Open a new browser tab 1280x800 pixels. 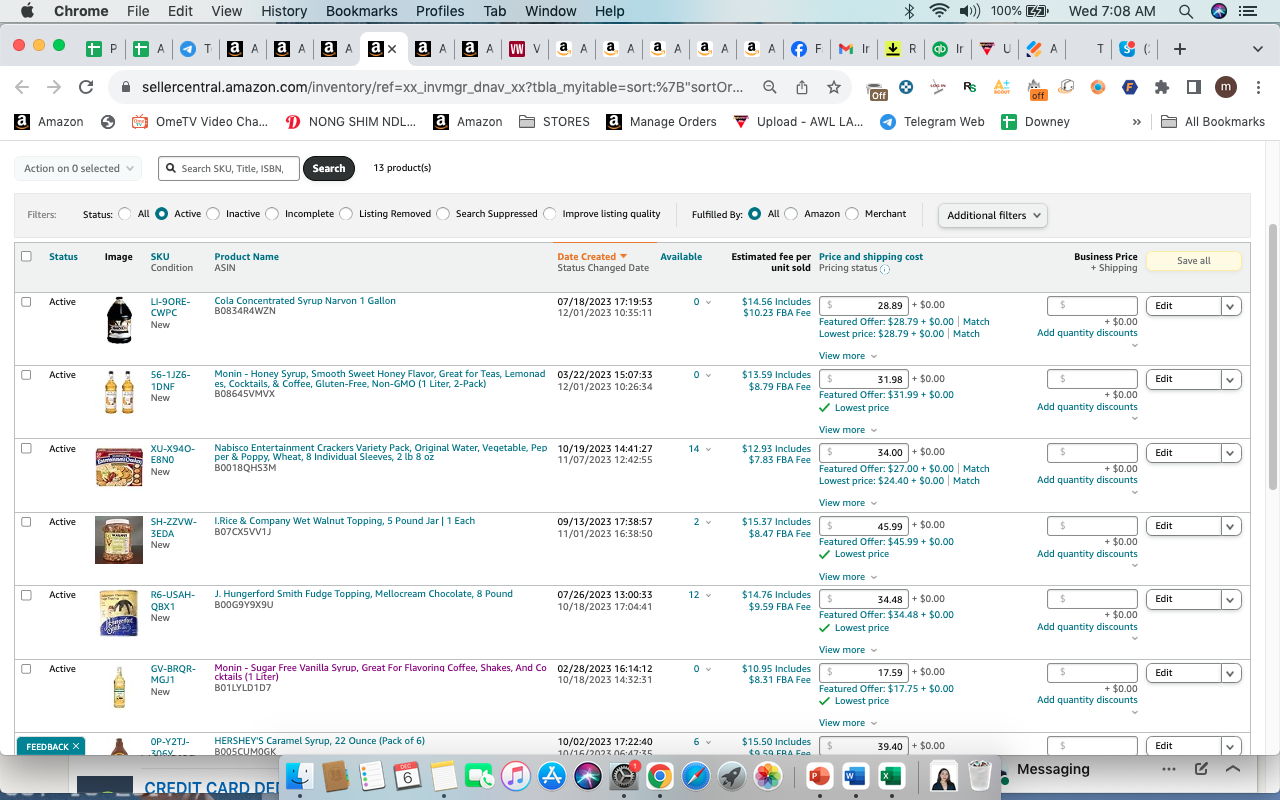coord(1180,49)
